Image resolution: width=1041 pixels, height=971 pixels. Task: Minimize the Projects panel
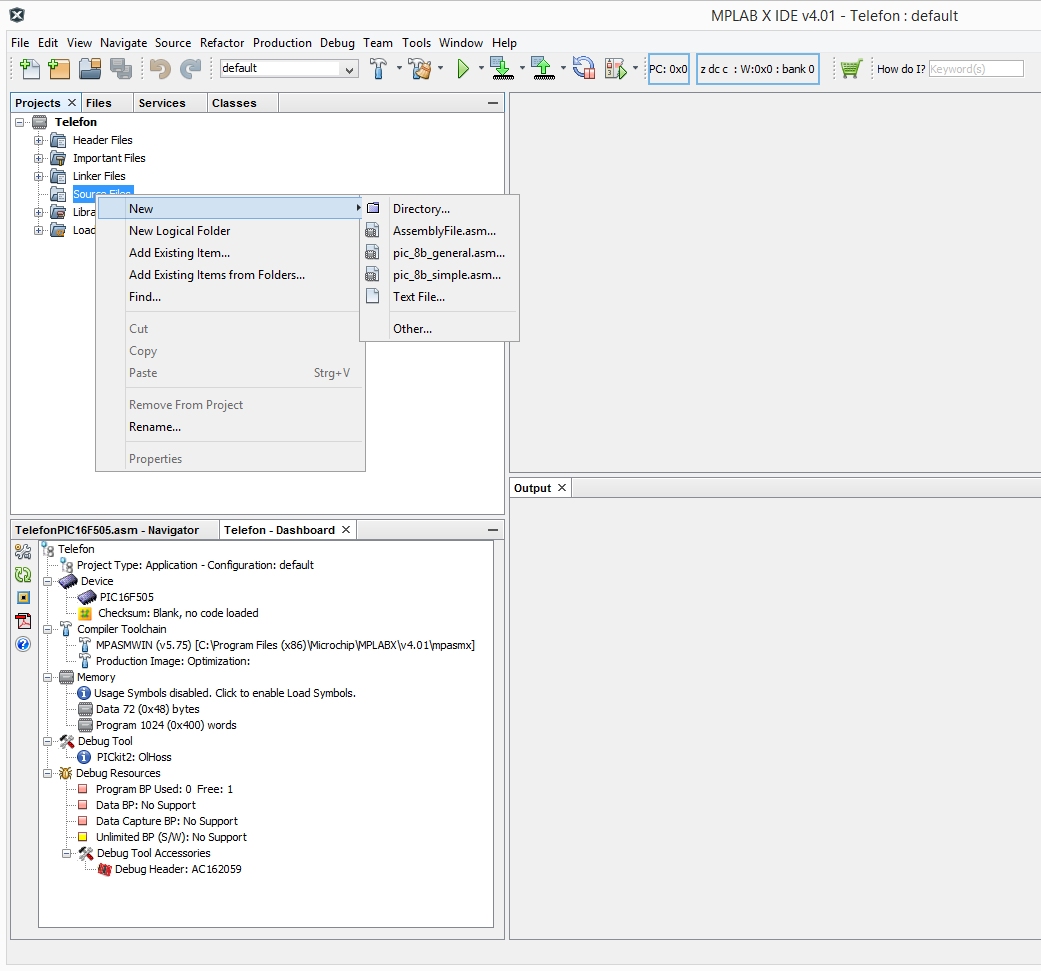coord(493,103)
